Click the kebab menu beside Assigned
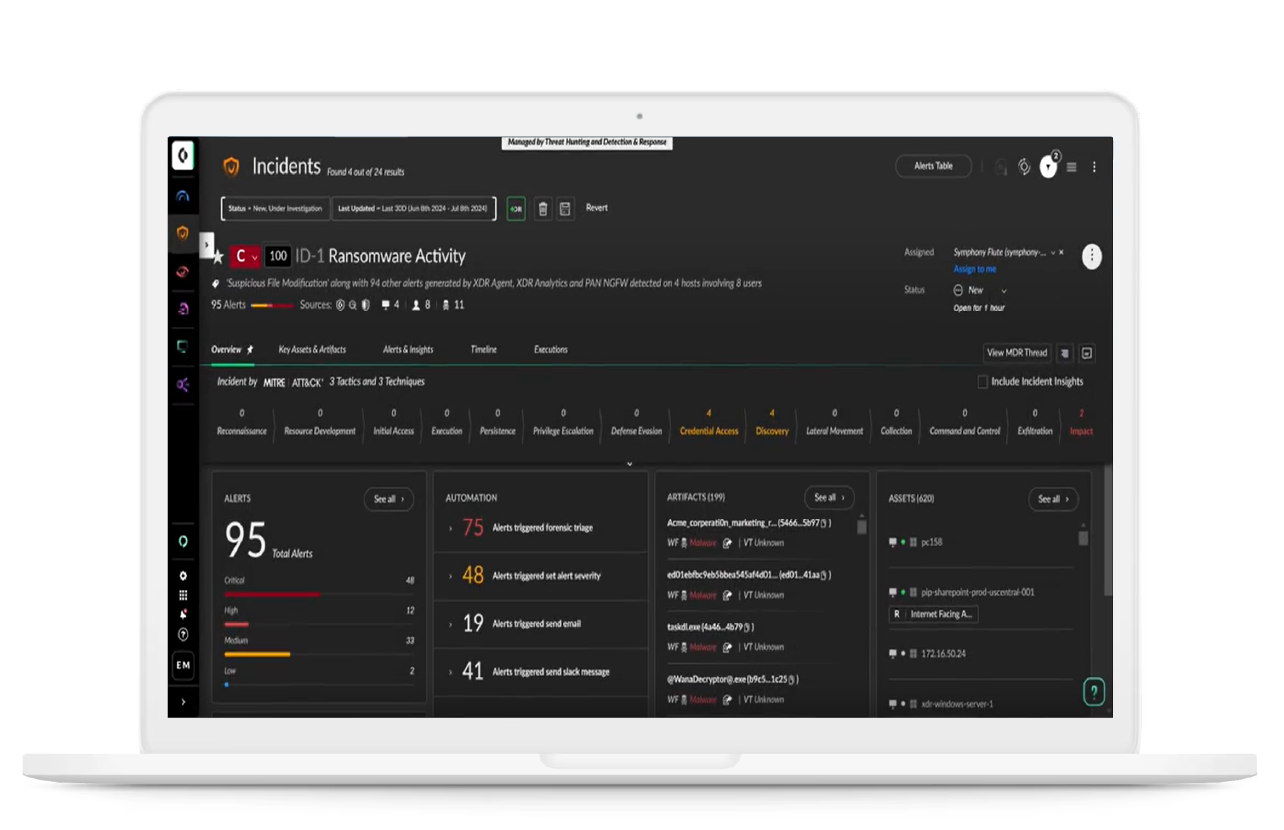1284x830 pixels. pyautogui.click(x=1092, y=255)
